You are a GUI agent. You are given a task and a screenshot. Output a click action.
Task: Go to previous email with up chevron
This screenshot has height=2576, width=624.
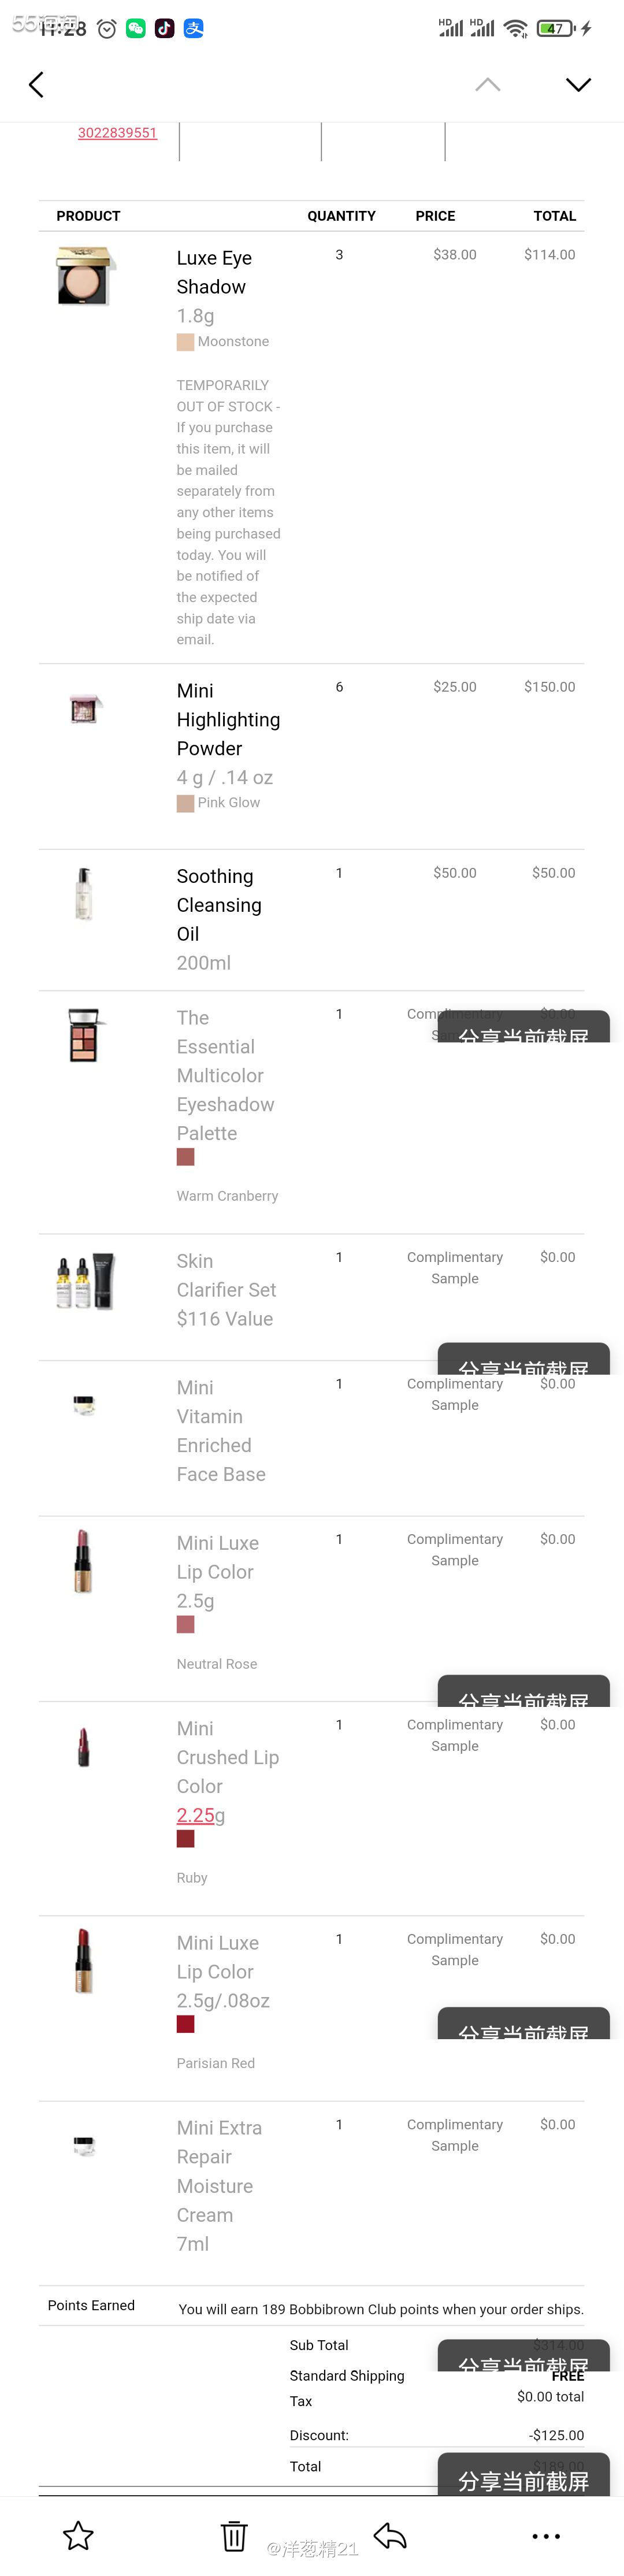[487, 85]
